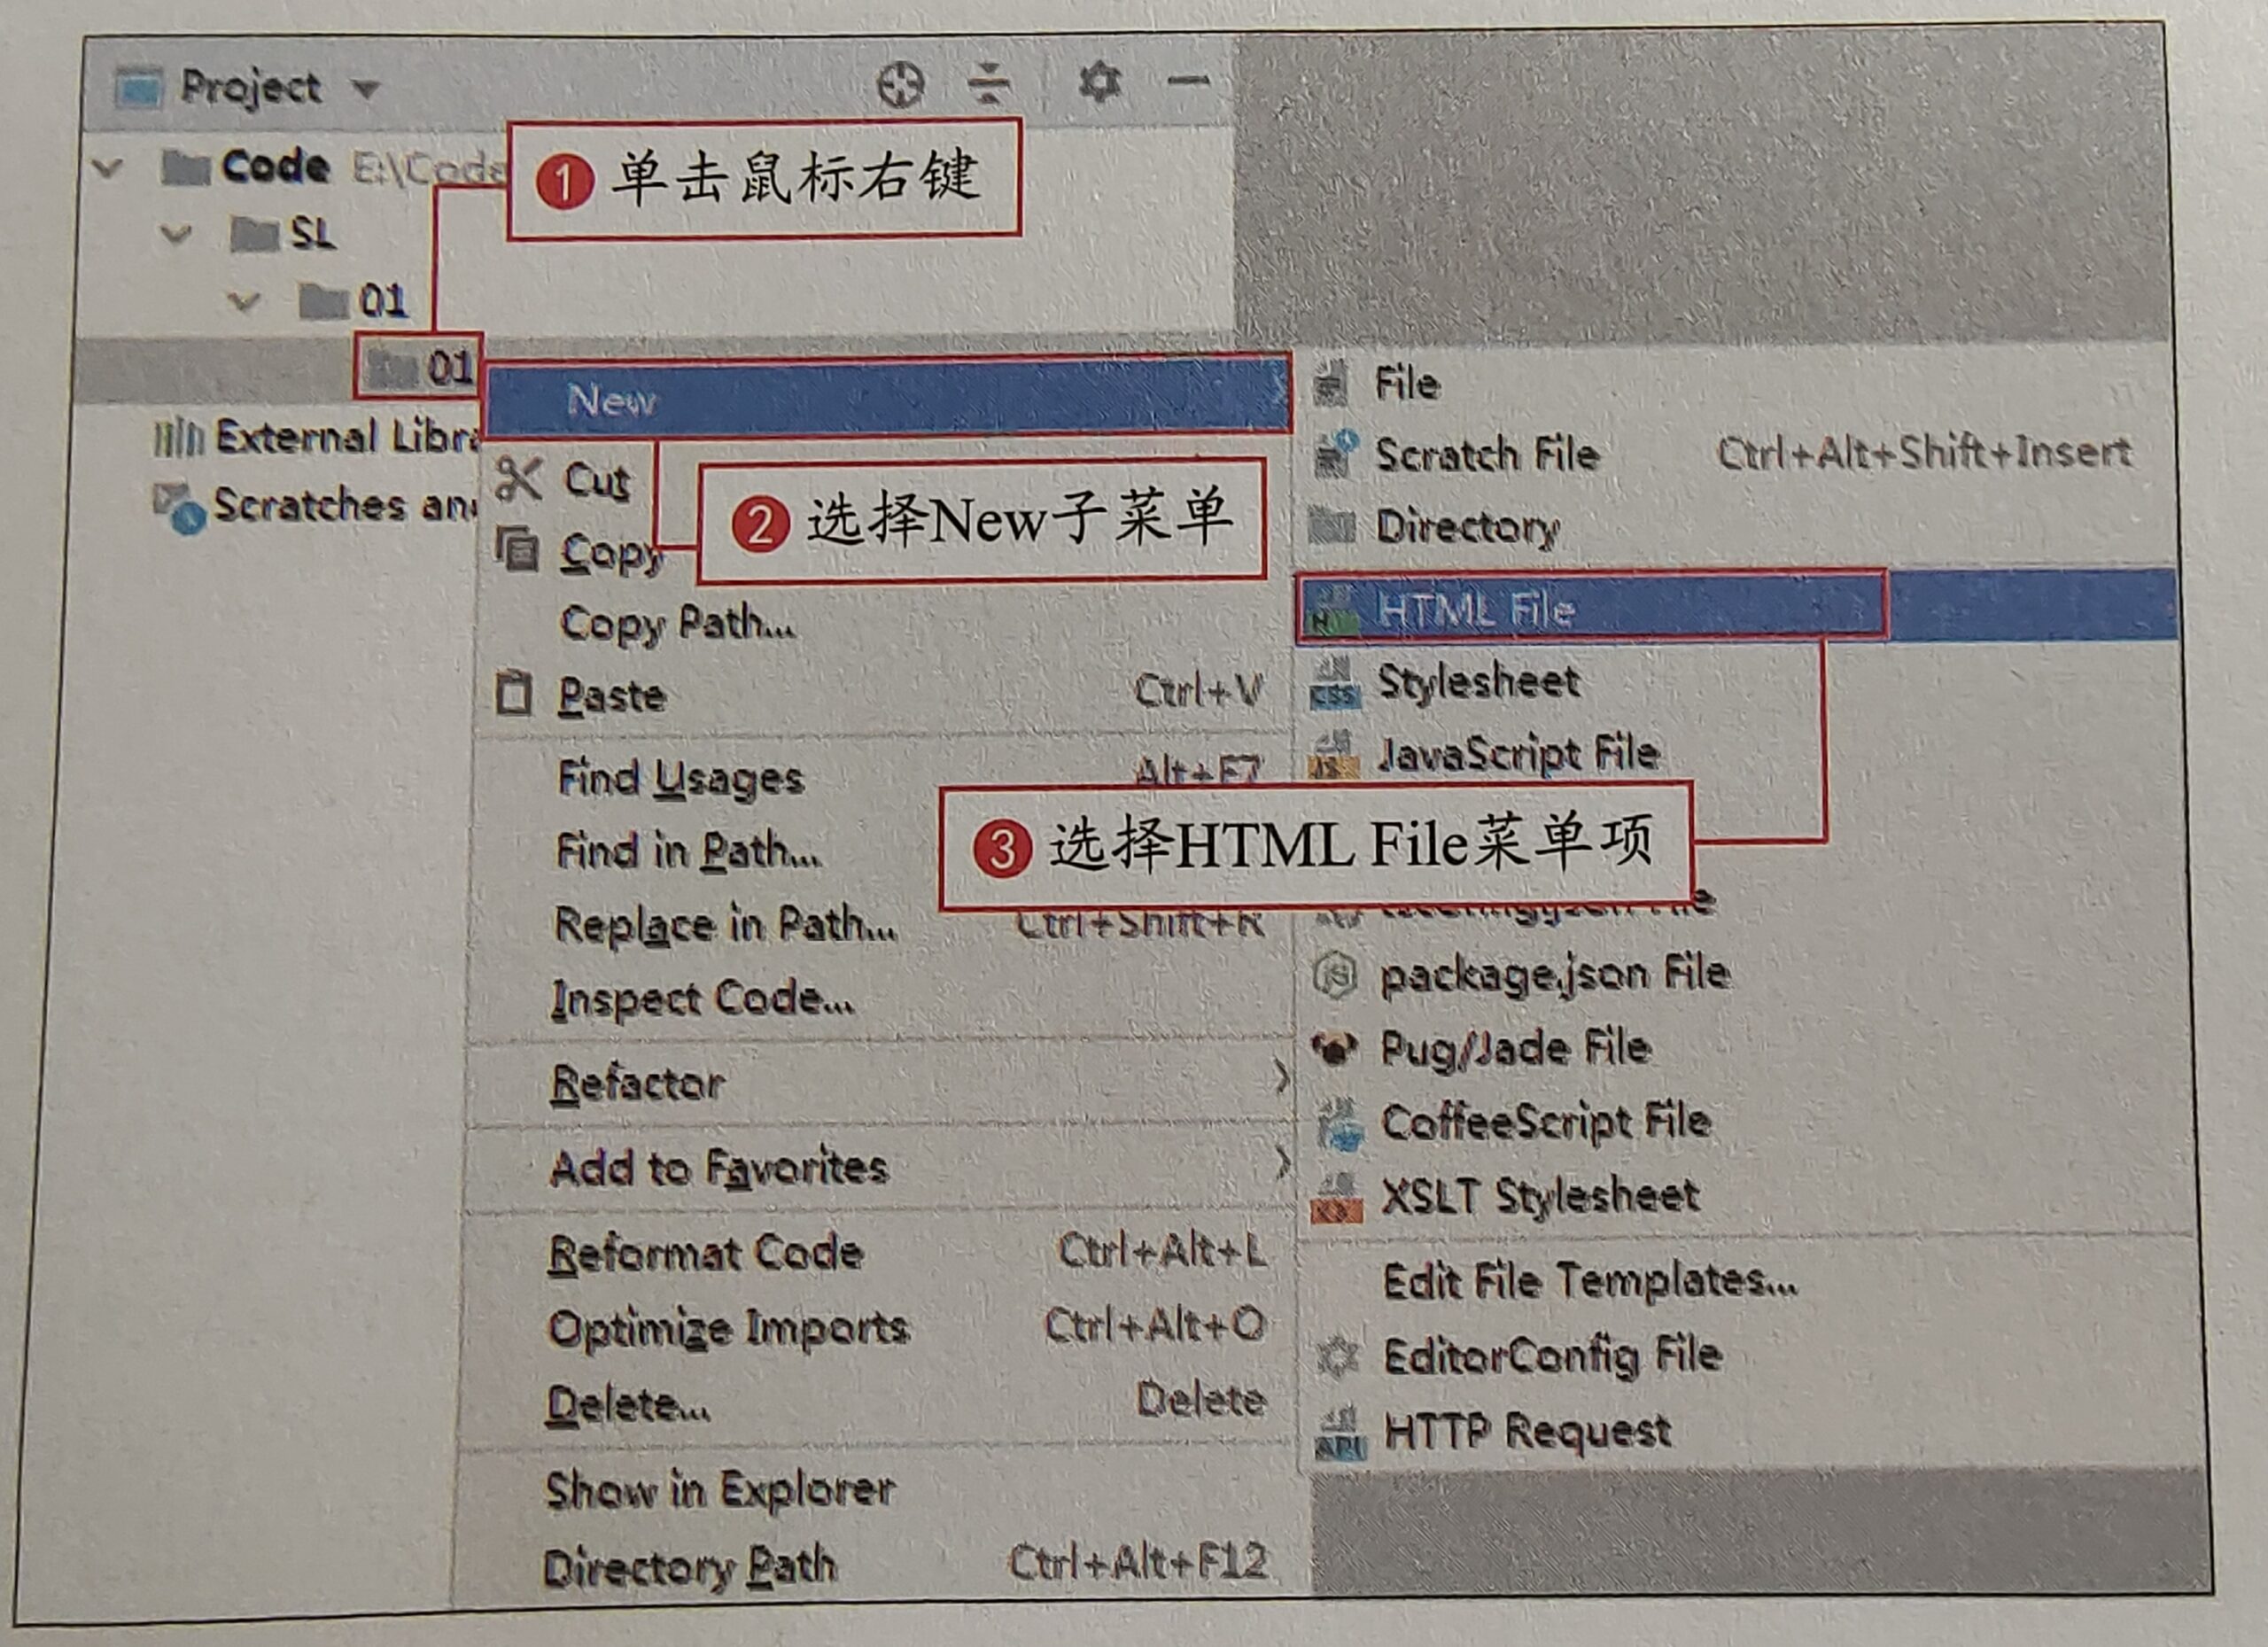Collapse the Code root folder chevron

(x=107, y=167)
